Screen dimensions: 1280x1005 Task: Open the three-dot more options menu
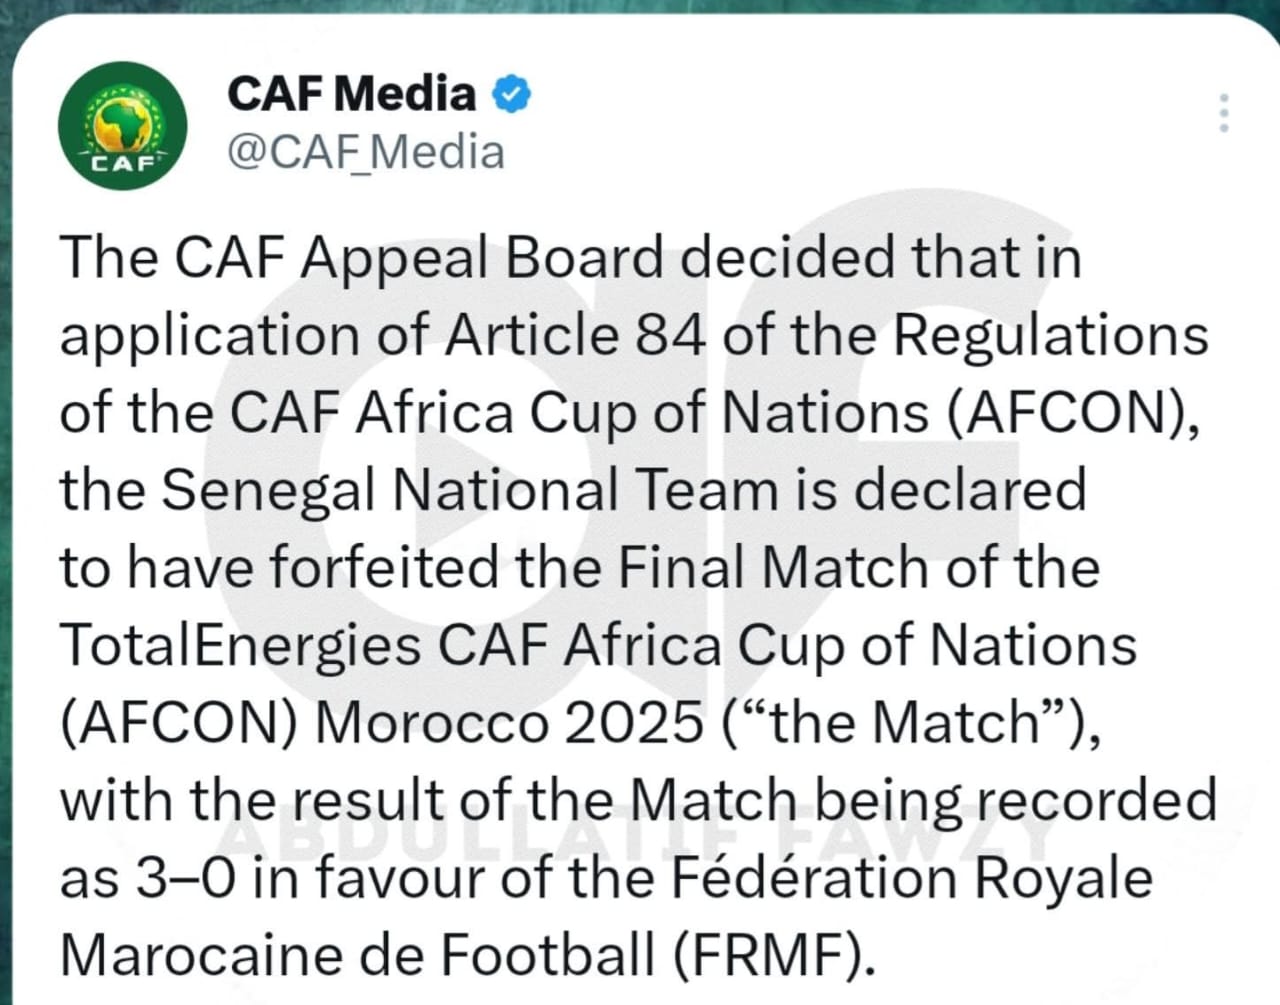(1223, 114)
